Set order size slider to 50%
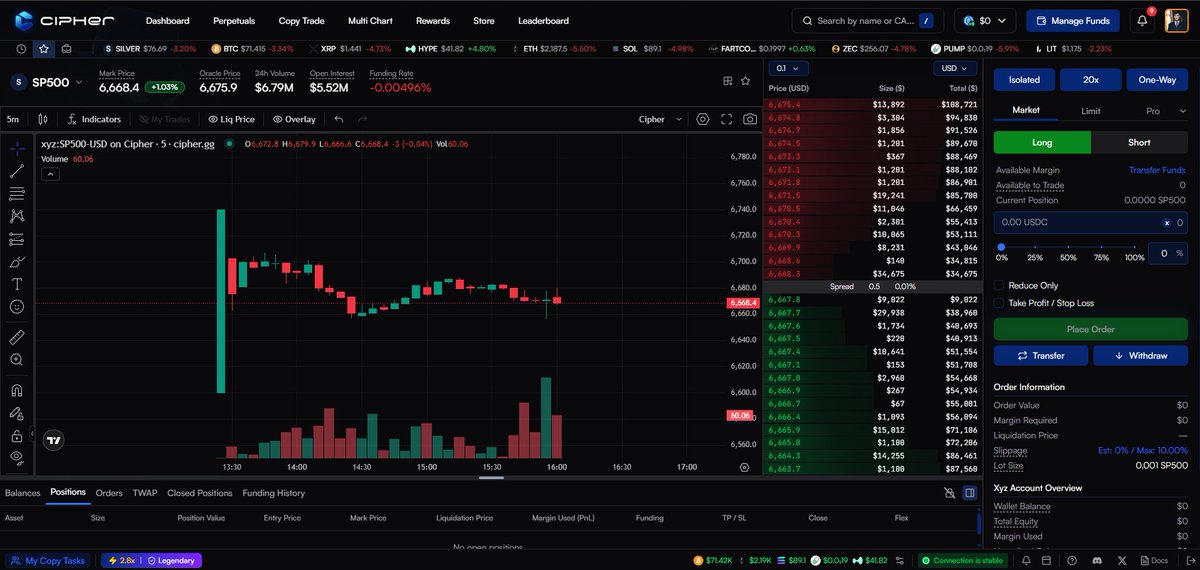The height and width of the screenshot is (570, 1200). pyautogui.click(x=1068, y=246)
